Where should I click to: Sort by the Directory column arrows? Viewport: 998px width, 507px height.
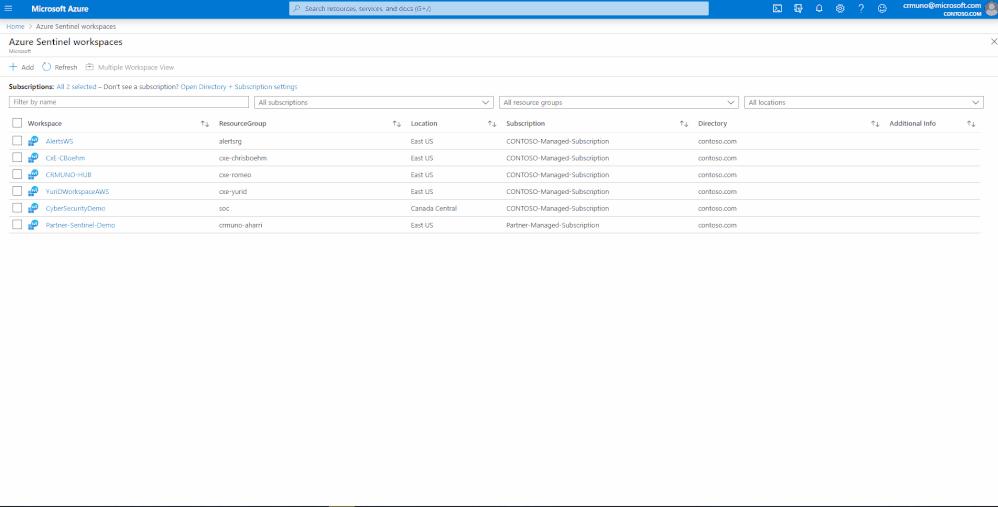875,123
